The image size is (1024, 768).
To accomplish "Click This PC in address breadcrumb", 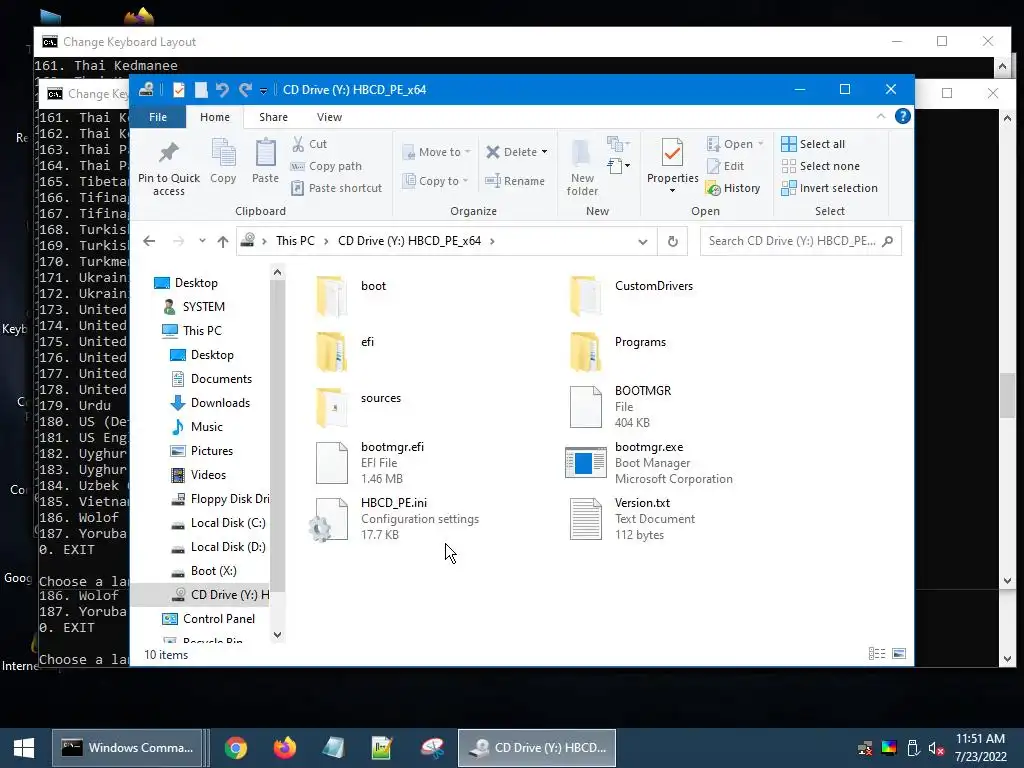I will [x=295, y=241].
